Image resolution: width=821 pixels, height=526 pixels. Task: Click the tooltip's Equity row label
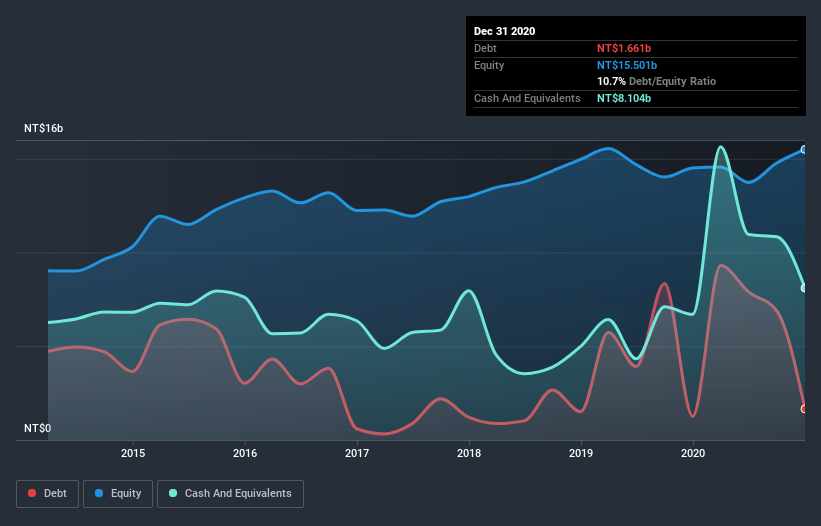pyautogui.click(x=489, y=65)
